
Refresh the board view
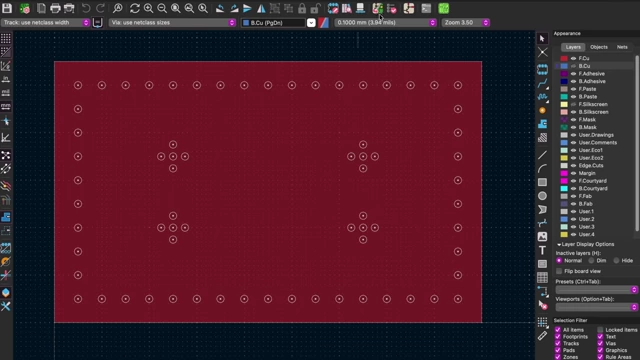tap(135, 8)
